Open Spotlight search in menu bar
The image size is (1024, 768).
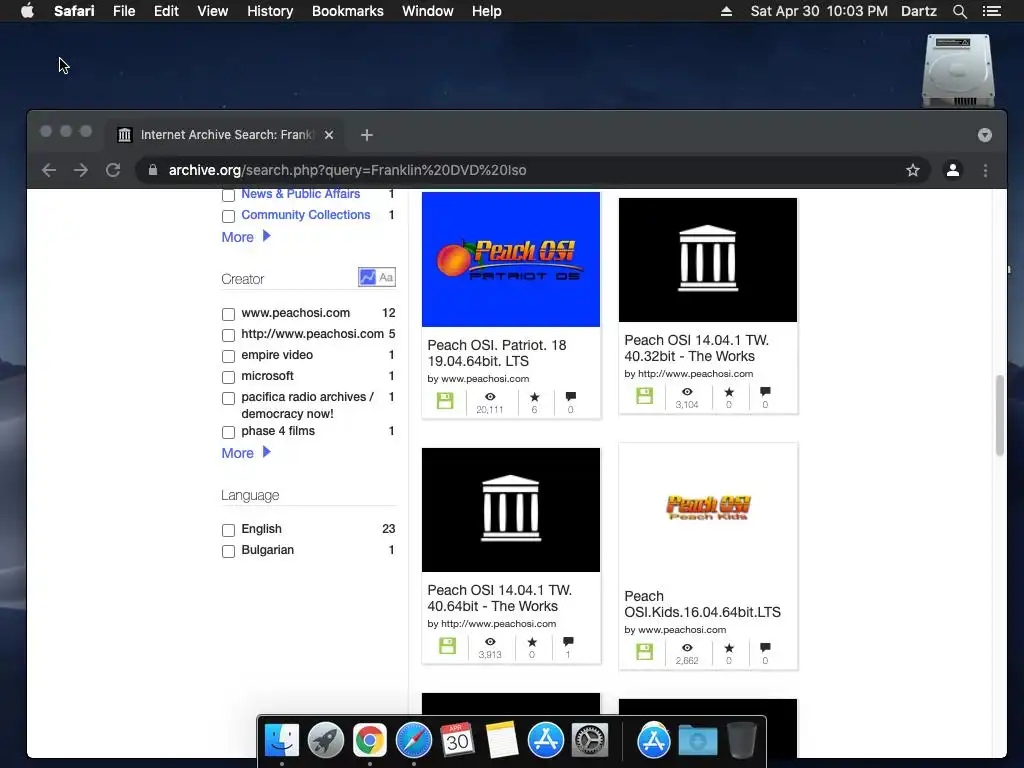point(959,11)
